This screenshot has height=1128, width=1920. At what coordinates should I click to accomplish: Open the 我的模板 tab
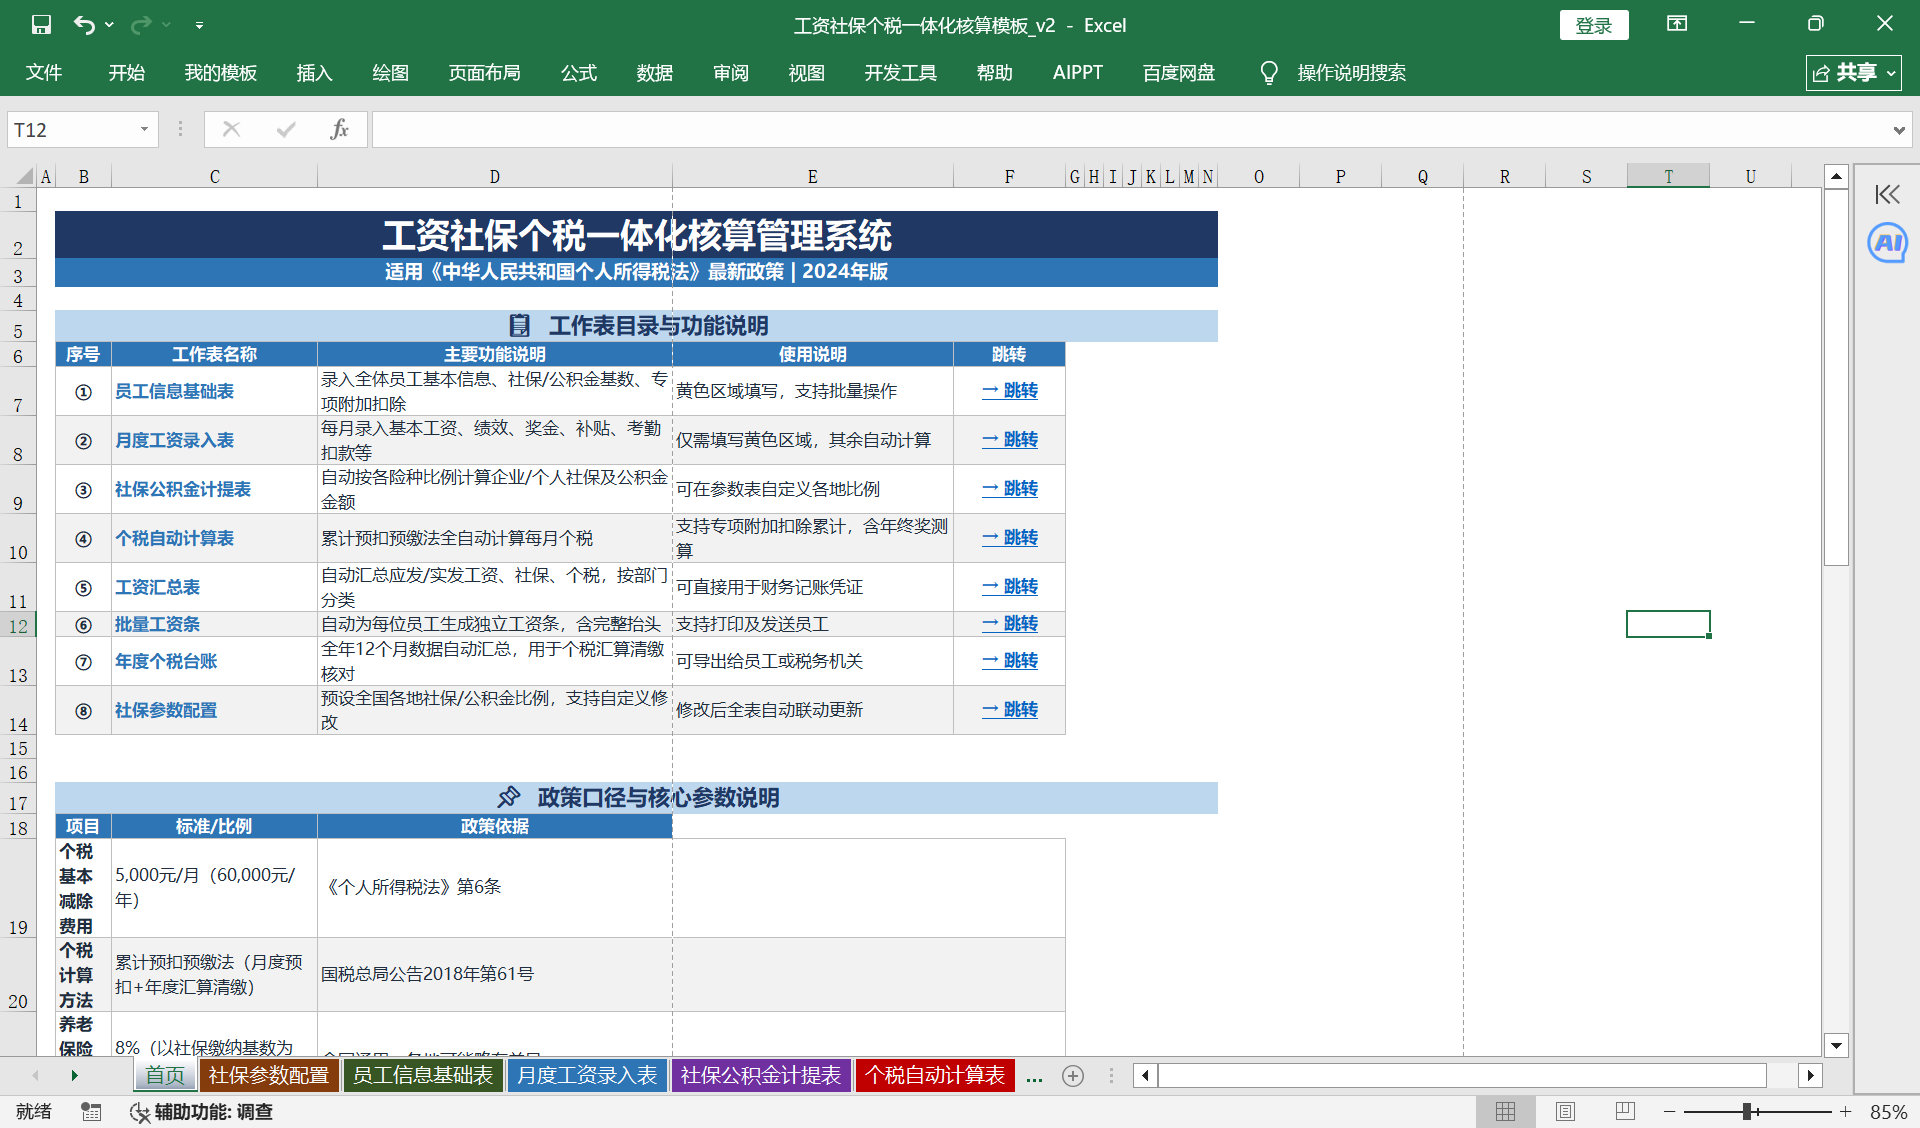coord(221,72)
